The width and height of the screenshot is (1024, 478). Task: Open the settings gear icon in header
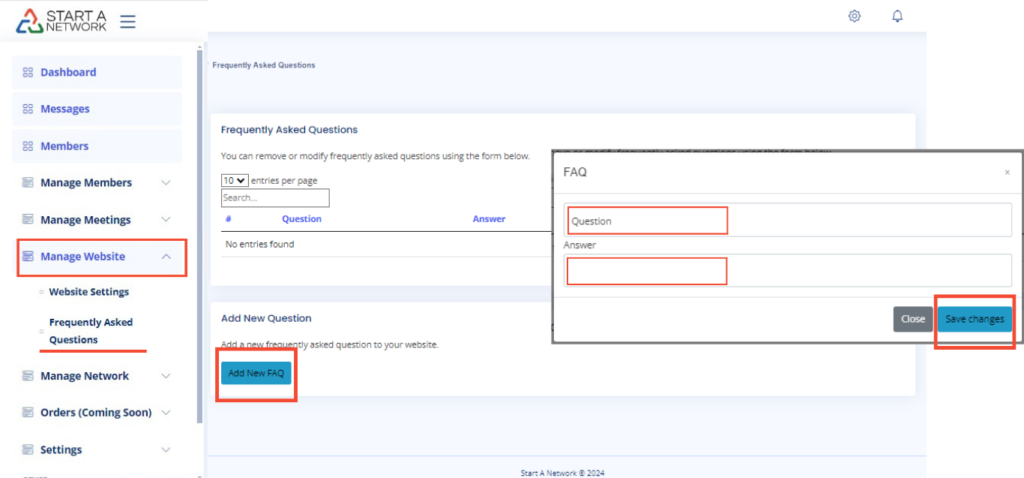point(854,16)
